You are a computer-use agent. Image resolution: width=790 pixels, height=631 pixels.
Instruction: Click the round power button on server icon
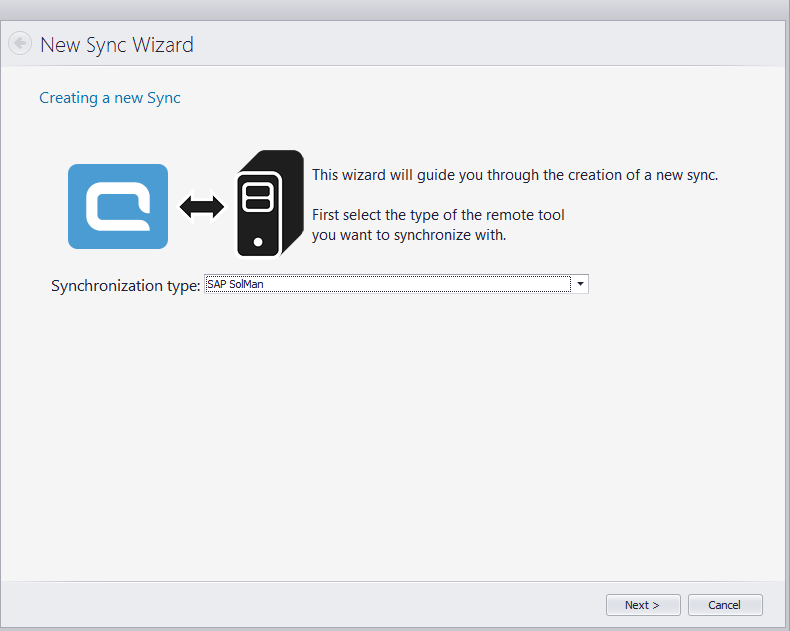coord(258,241)
